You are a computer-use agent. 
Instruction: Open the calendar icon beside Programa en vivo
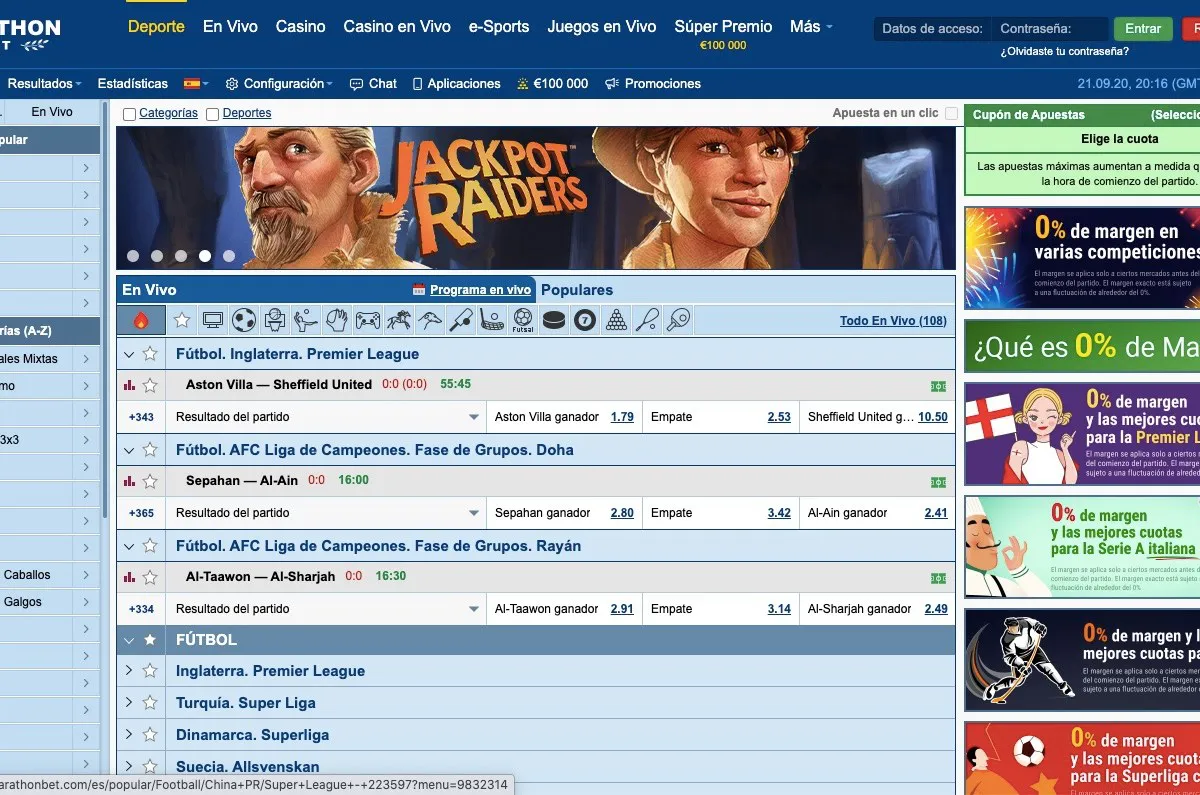coord(419,290)
